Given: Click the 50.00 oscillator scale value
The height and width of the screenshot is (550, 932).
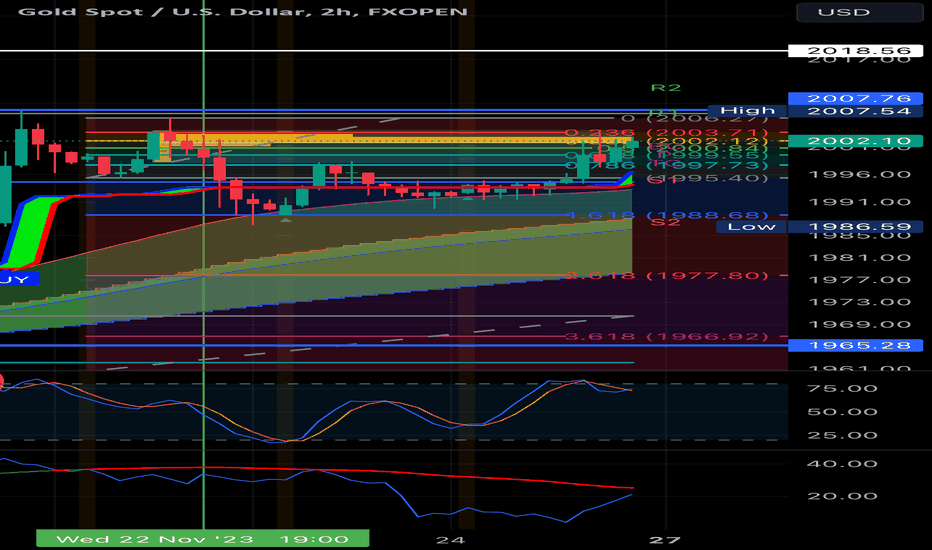Looking at the screenshot, I should click(842, 411).
